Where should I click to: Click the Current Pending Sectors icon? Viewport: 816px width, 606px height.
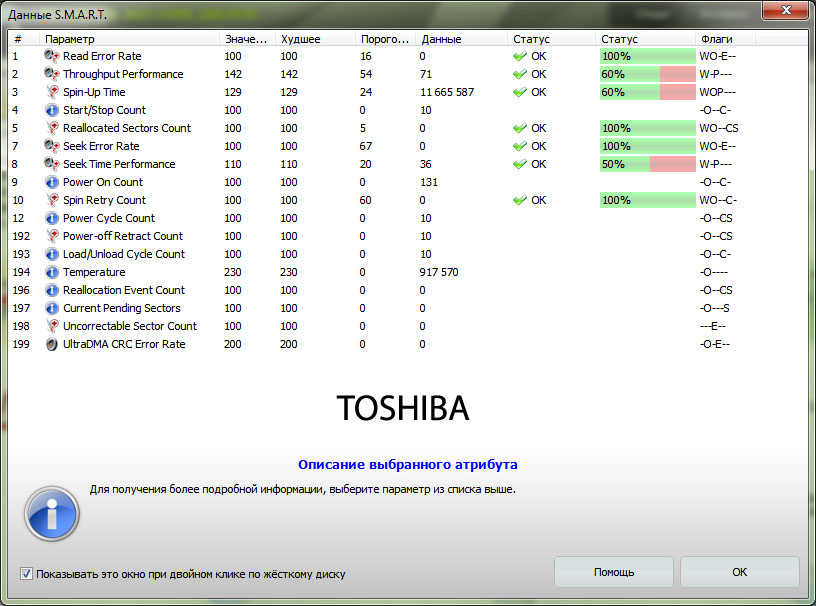pos(52,308)
